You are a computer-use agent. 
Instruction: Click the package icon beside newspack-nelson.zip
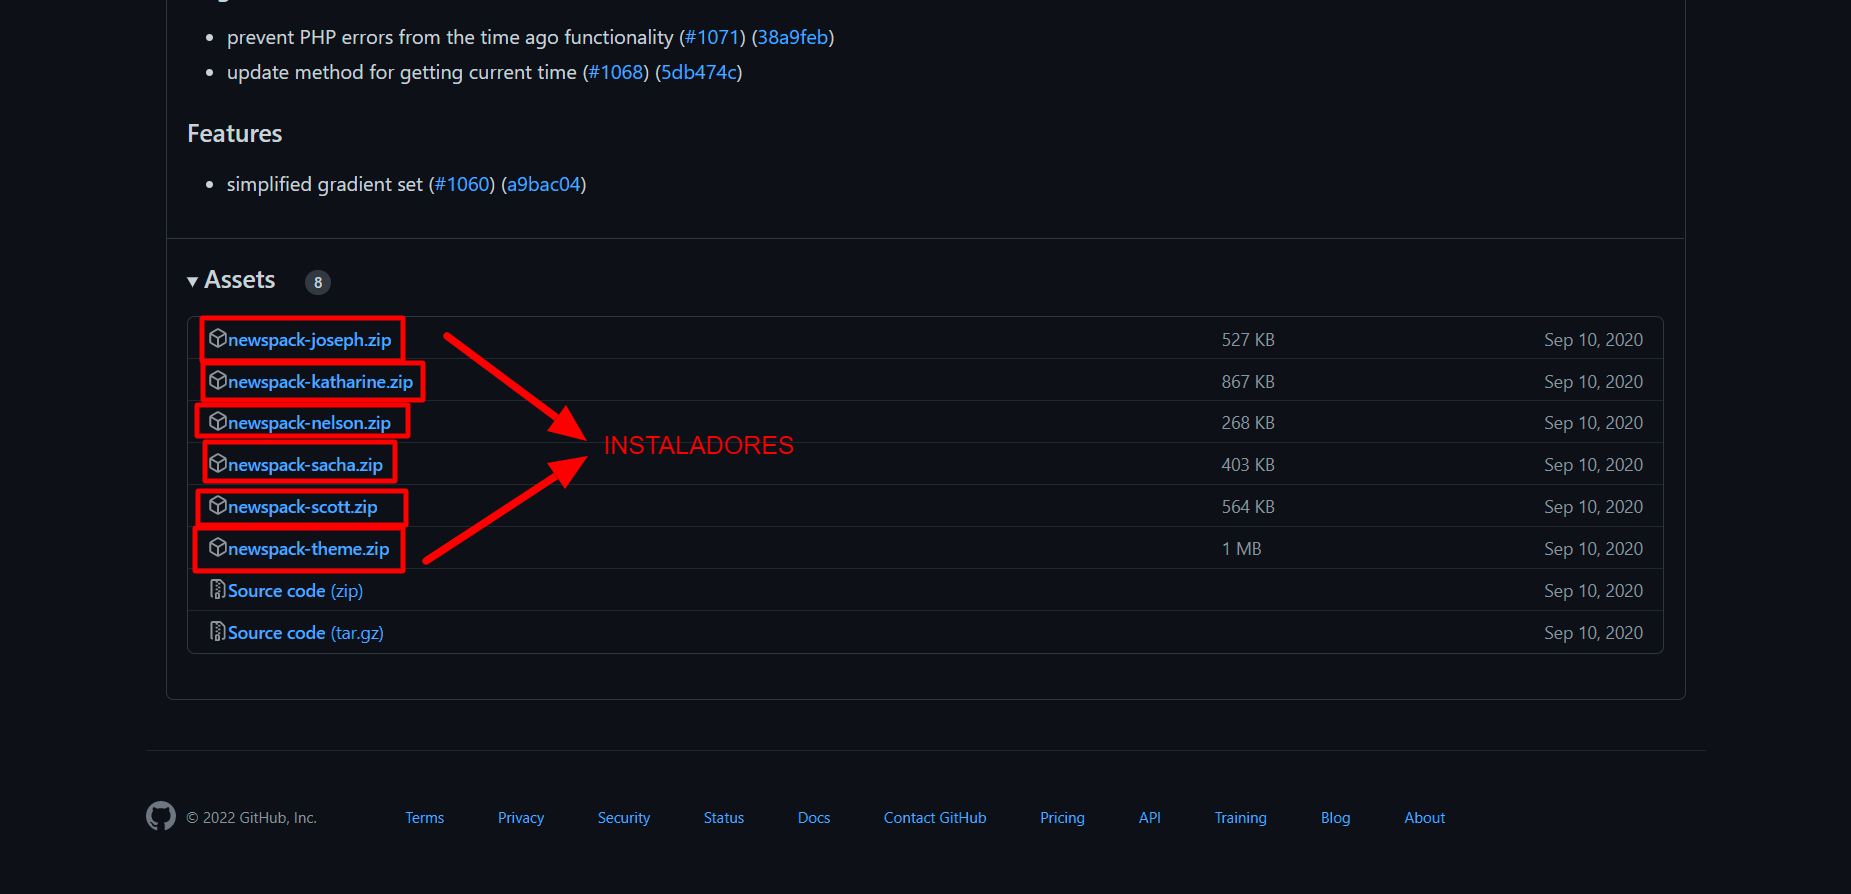coord(218,422)
